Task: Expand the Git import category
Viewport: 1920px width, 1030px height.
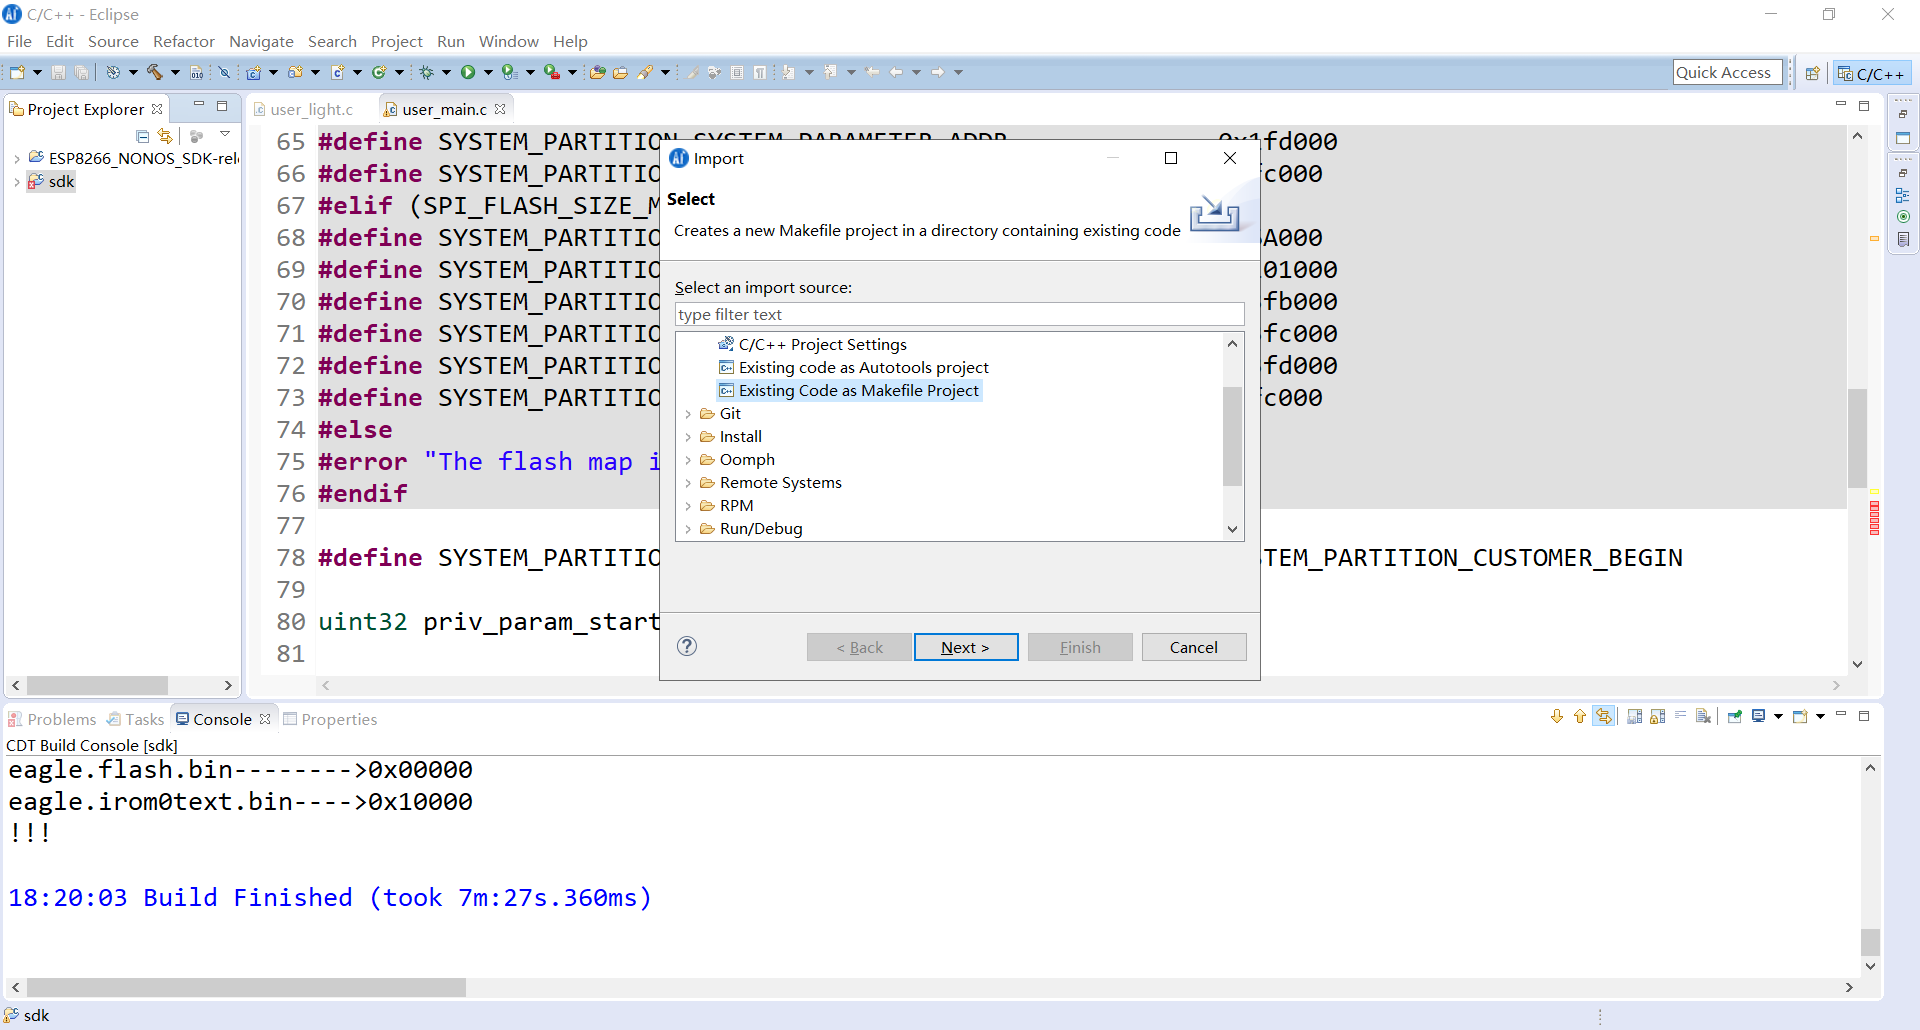Action: (x=688, y=414)
